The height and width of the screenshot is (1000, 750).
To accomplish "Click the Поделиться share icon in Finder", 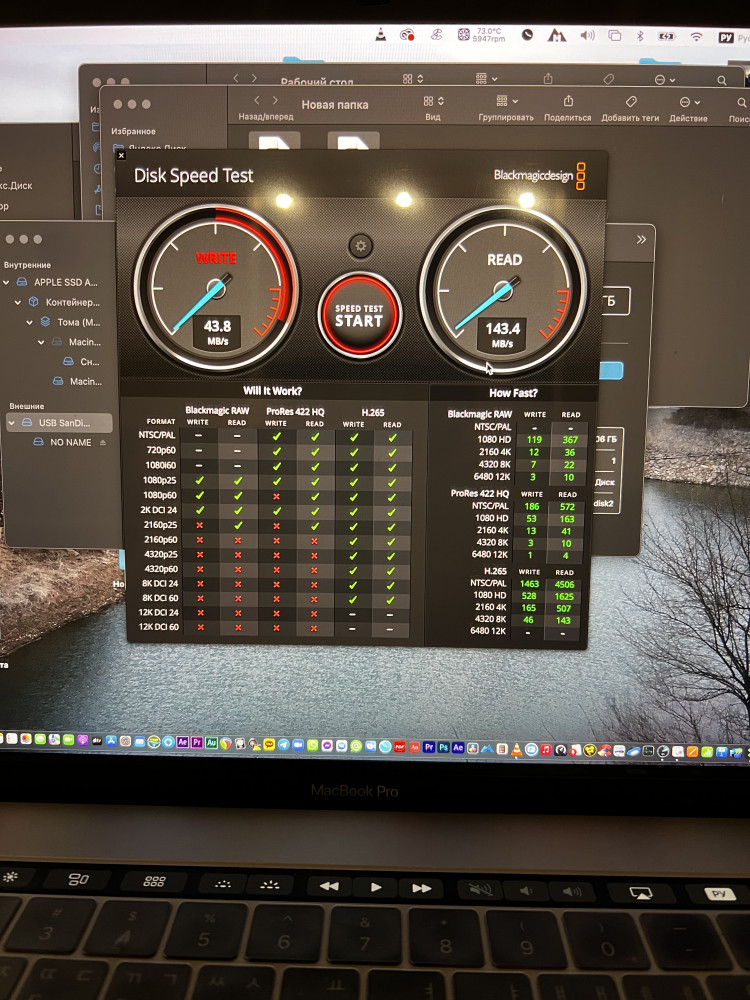I will (567, 101).
